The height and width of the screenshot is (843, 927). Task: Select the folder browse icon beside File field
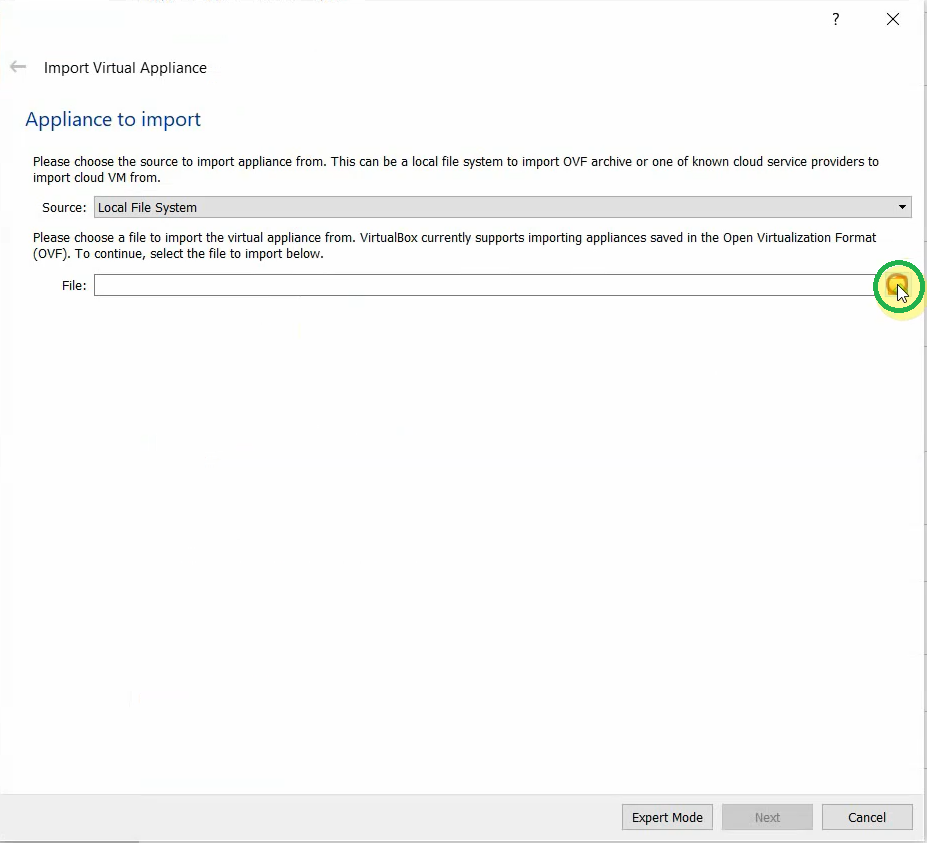pos(897,287)
